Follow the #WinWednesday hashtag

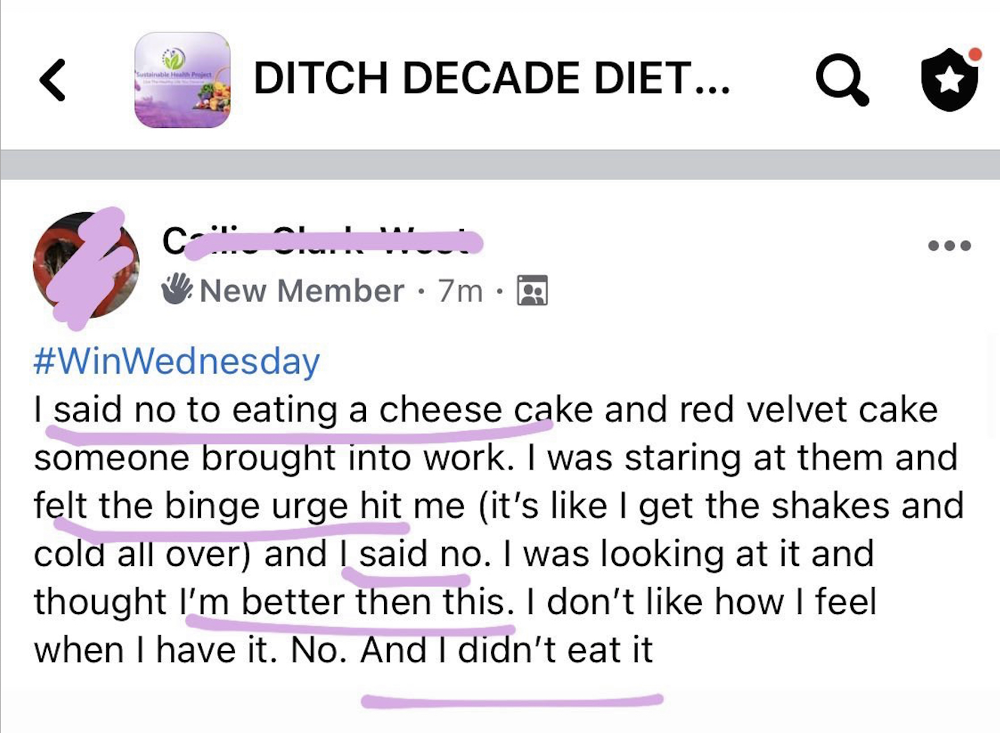coord(176,361)
